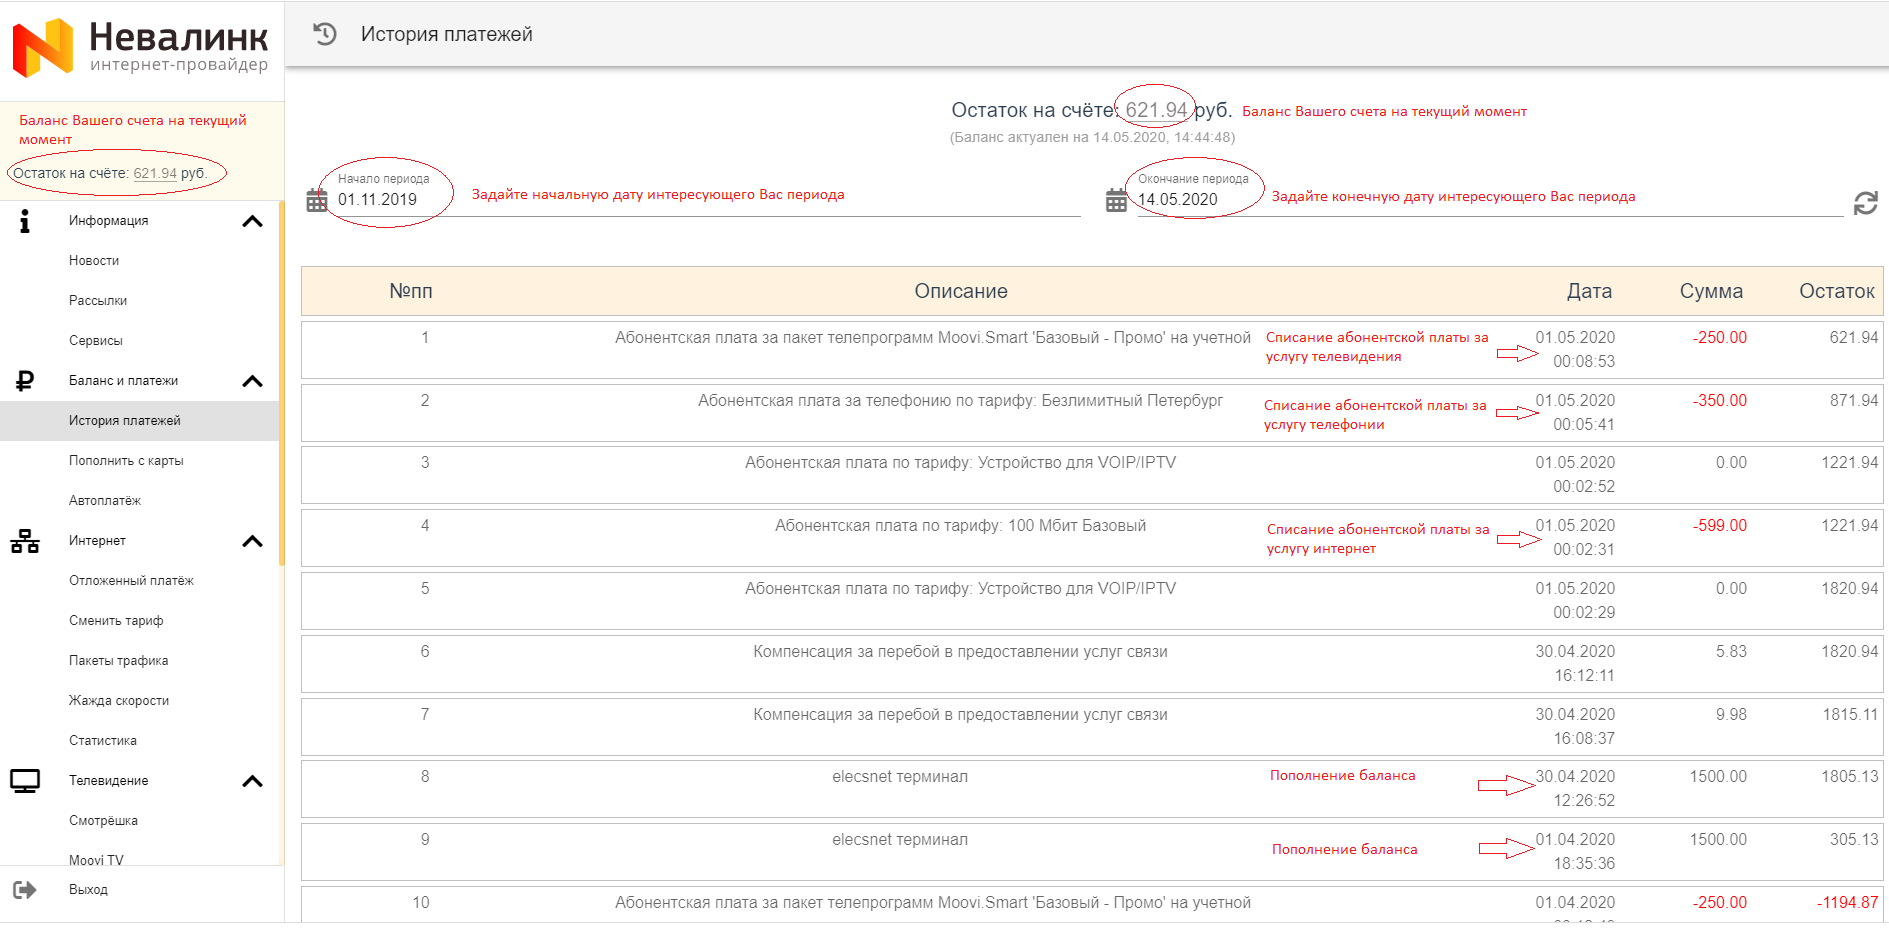This screenshot has height=929, width=1889.
Task: Select Сменить тариф in sidebar
Action: click(116, 621)
